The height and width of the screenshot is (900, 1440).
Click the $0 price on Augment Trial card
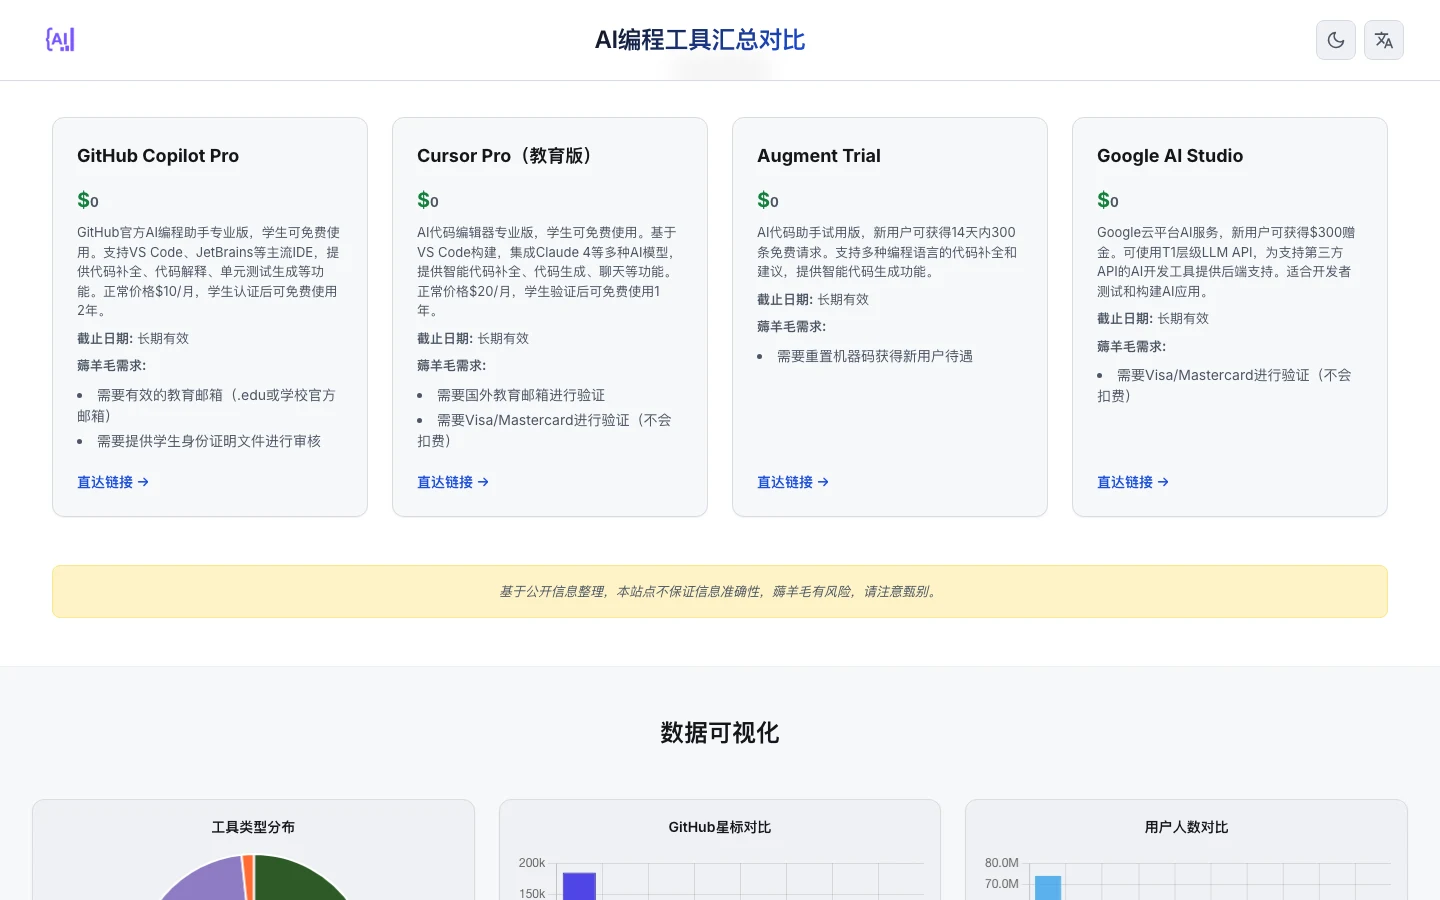[x=768, y=200]
